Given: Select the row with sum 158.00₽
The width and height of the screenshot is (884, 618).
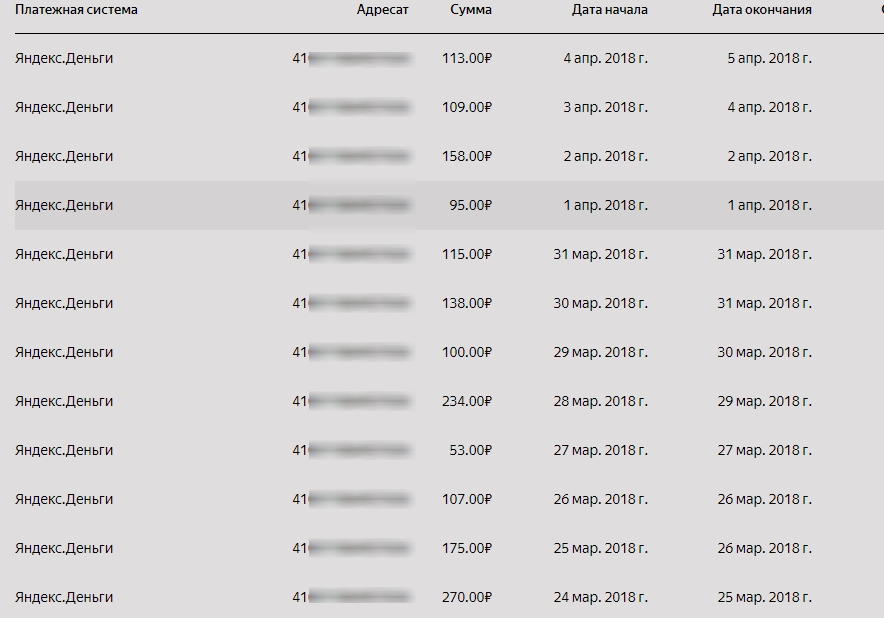Looking at the screenshot, I should point(440,156).
